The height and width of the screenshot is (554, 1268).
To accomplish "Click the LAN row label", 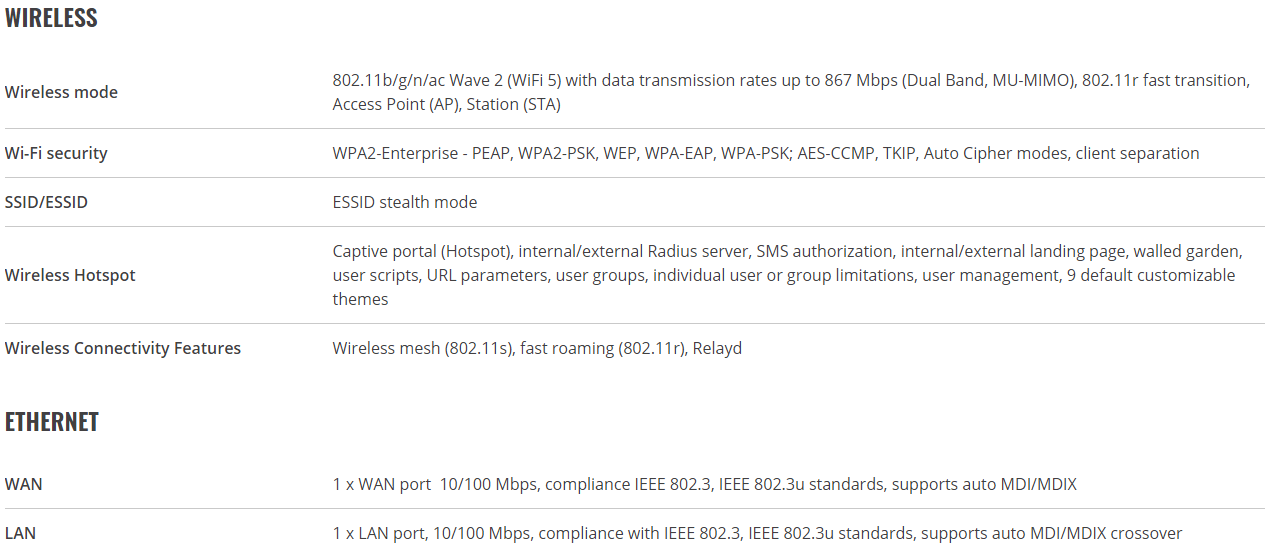I will click(x=20, y=533).
